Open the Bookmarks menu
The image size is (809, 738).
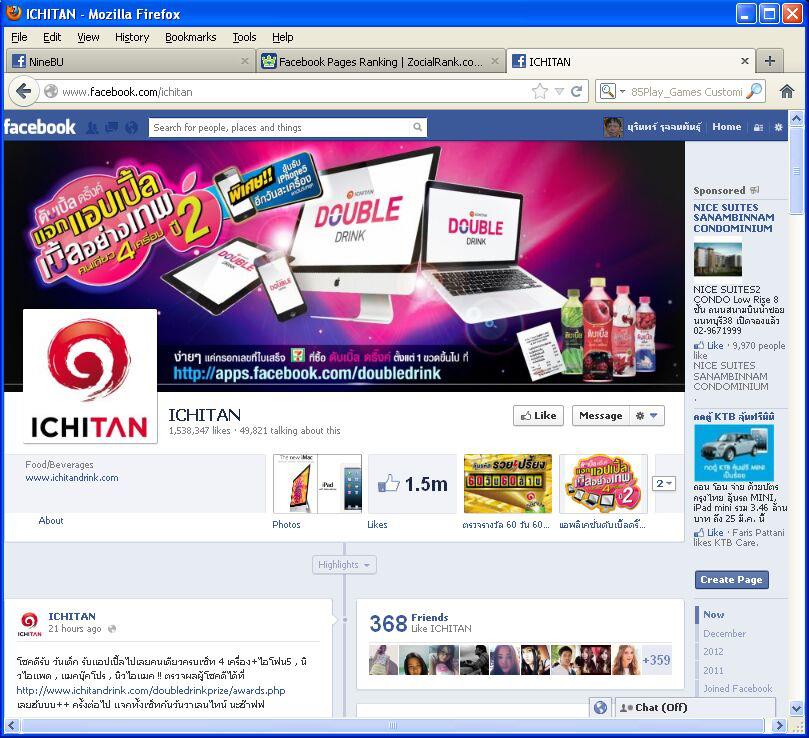pos(190,37)
